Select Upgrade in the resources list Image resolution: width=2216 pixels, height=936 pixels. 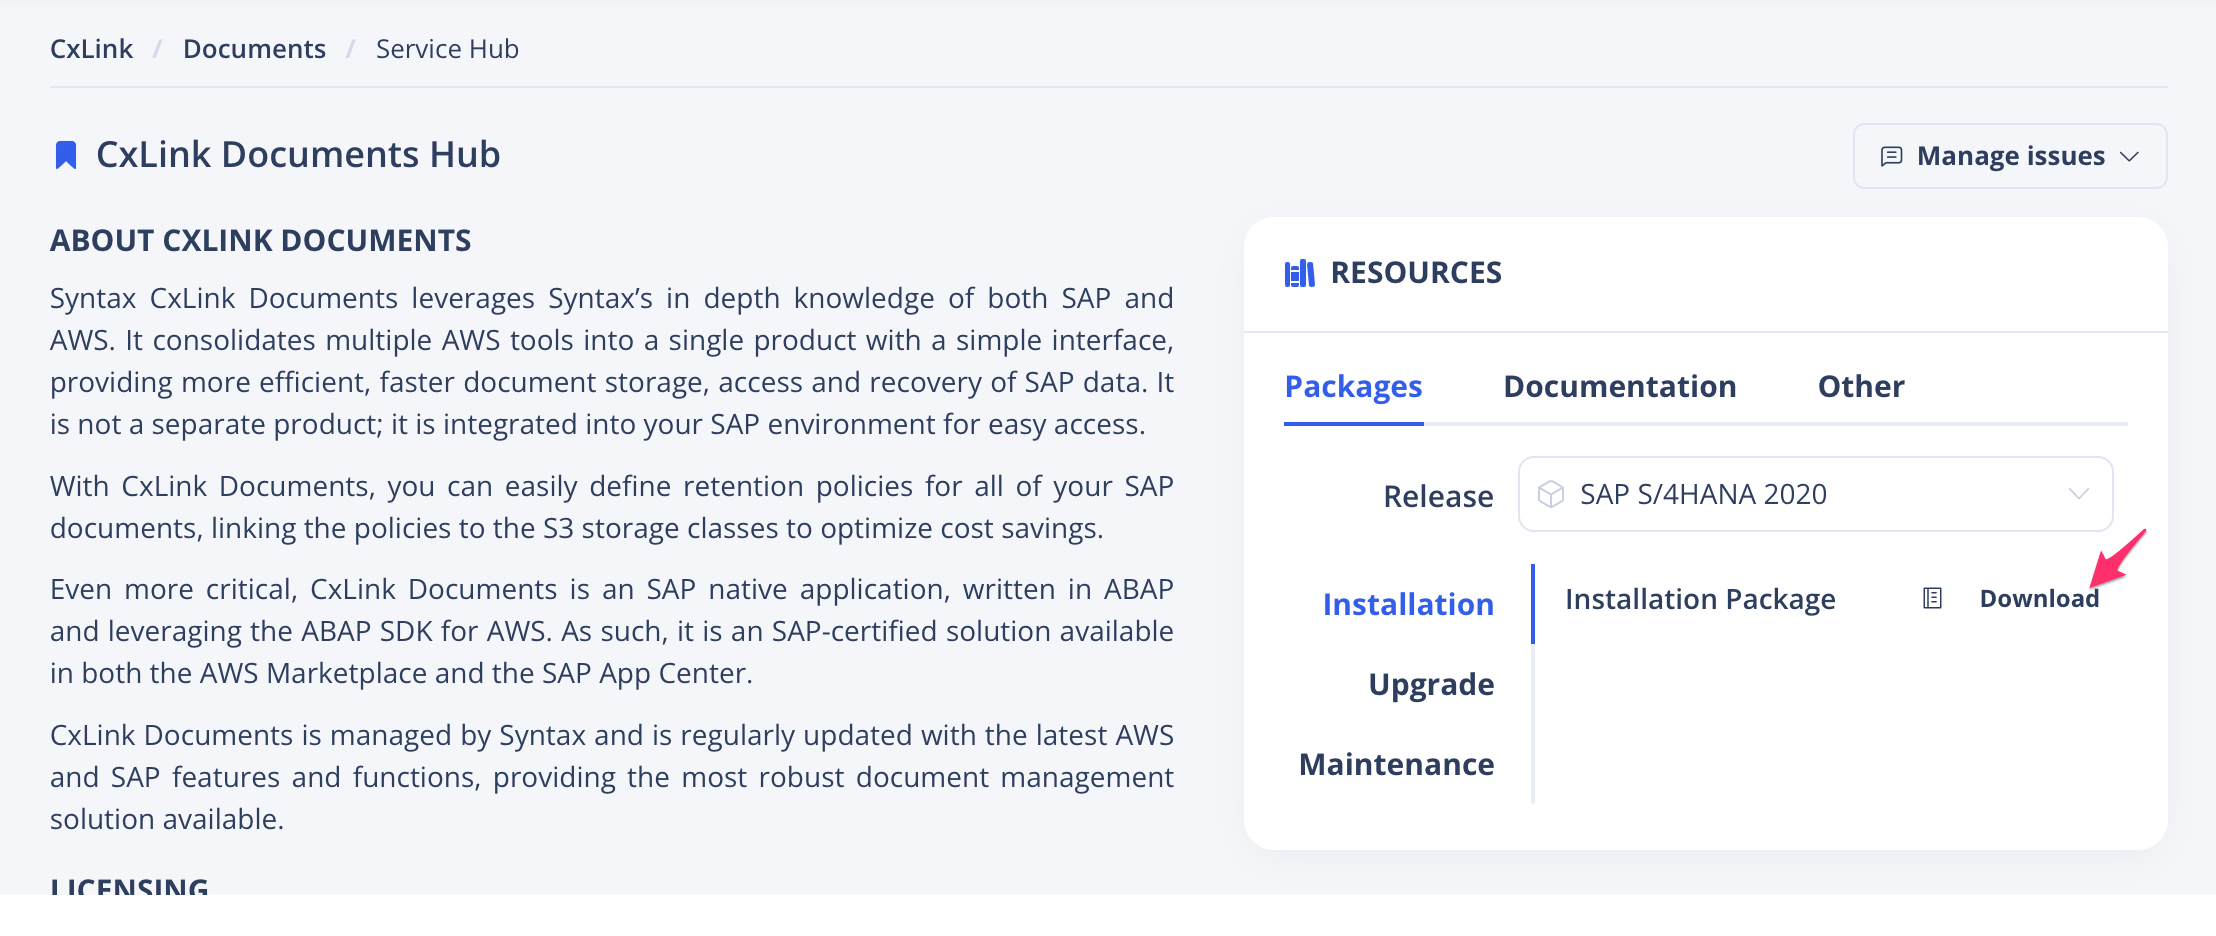tap(1432, 684)
